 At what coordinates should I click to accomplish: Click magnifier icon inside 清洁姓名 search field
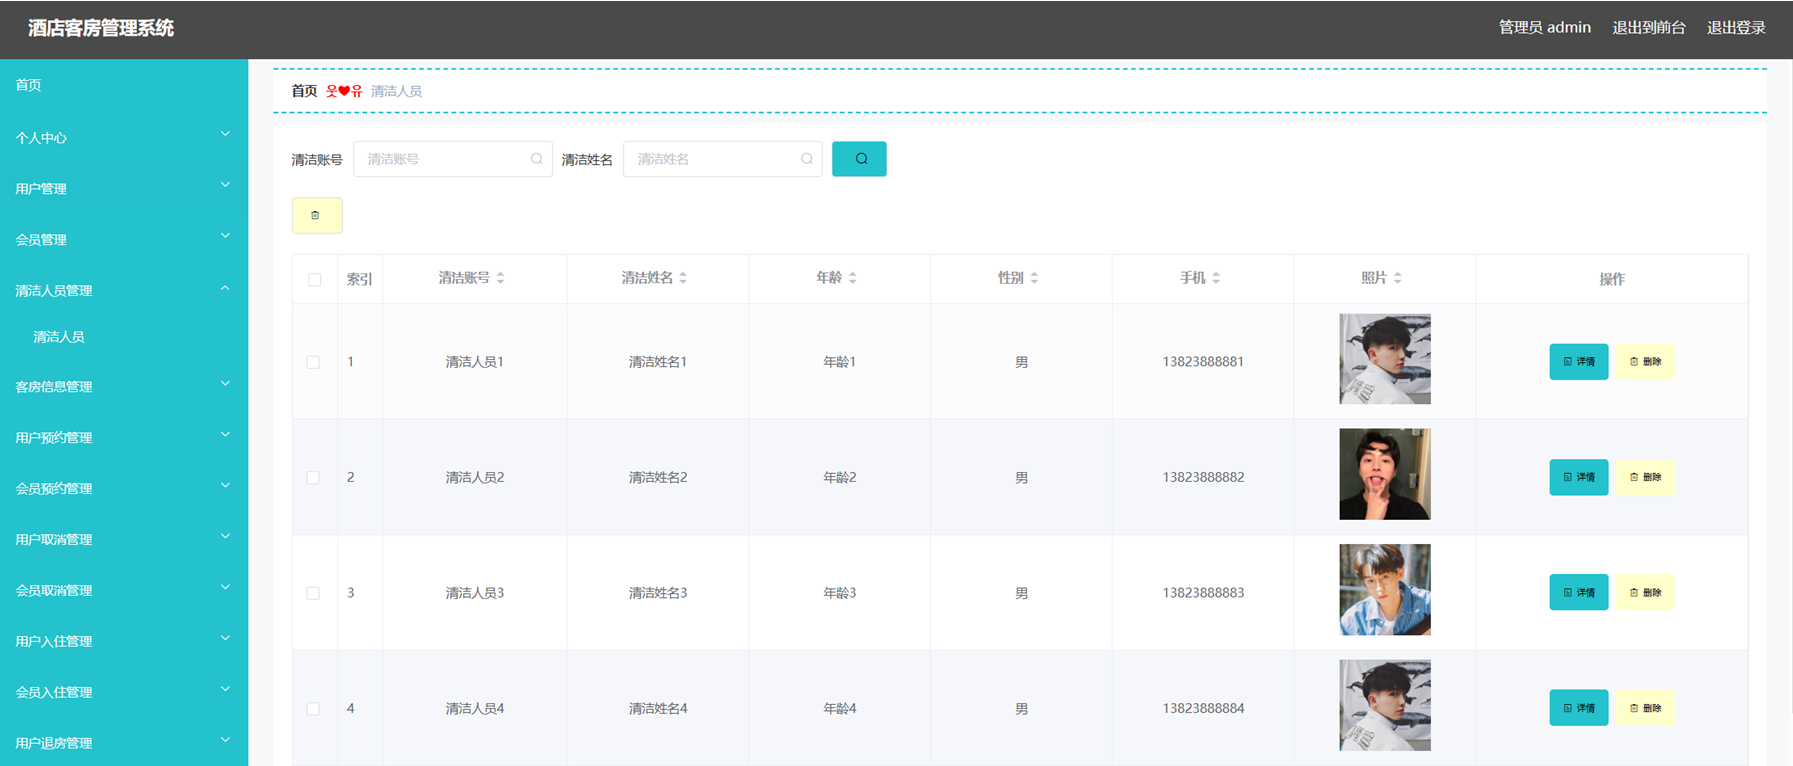[807, 159]
